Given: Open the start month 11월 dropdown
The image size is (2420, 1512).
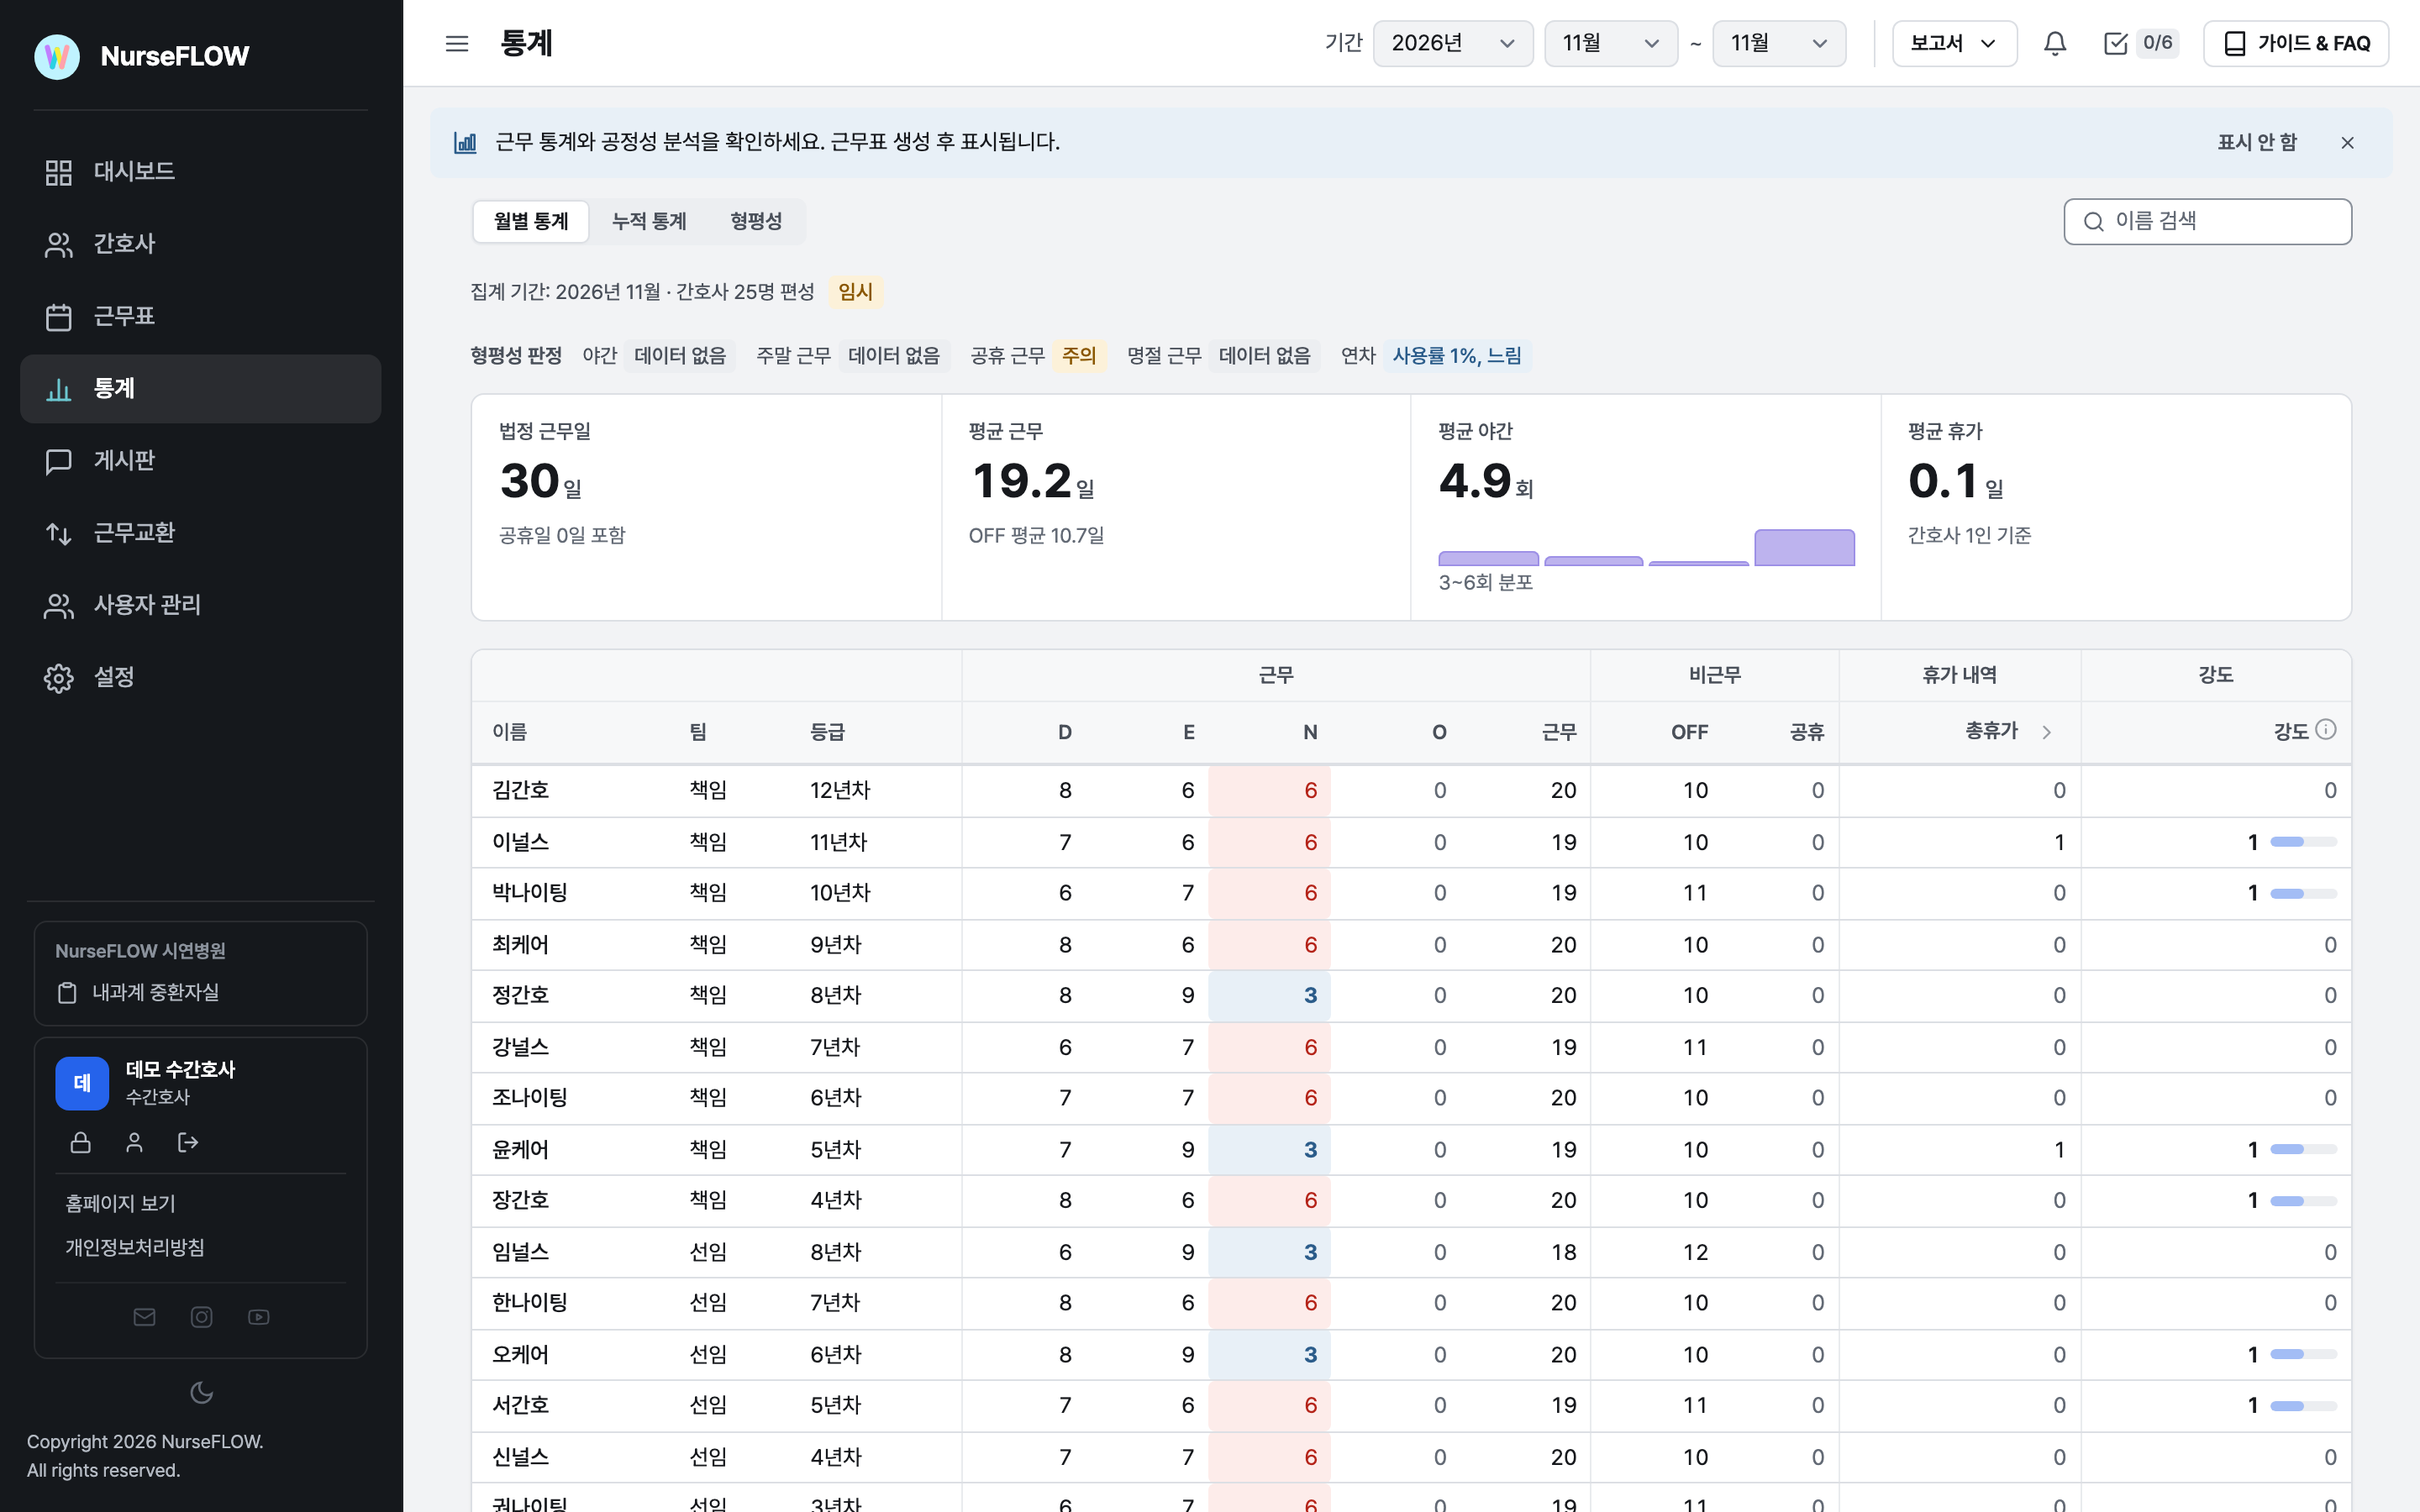Looking at the screenshot, I should pos(1611,43).
